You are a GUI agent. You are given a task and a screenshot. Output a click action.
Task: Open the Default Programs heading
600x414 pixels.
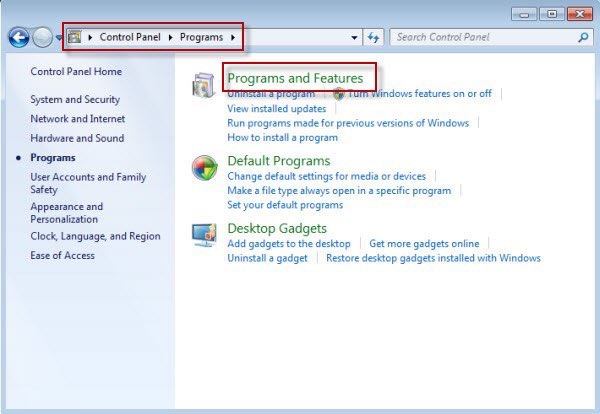point(279,161)
